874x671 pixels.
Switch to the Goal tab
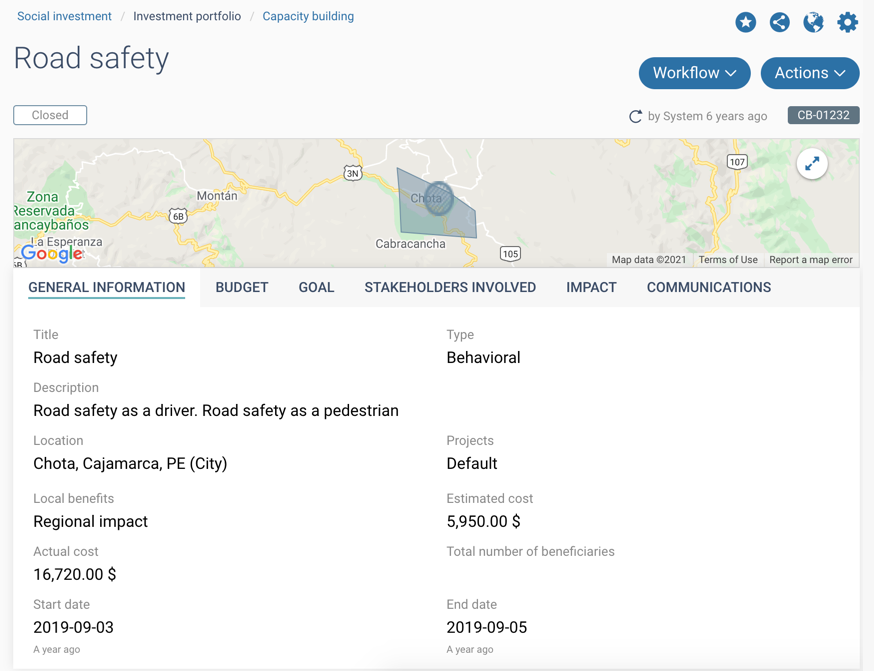[316, 287]
